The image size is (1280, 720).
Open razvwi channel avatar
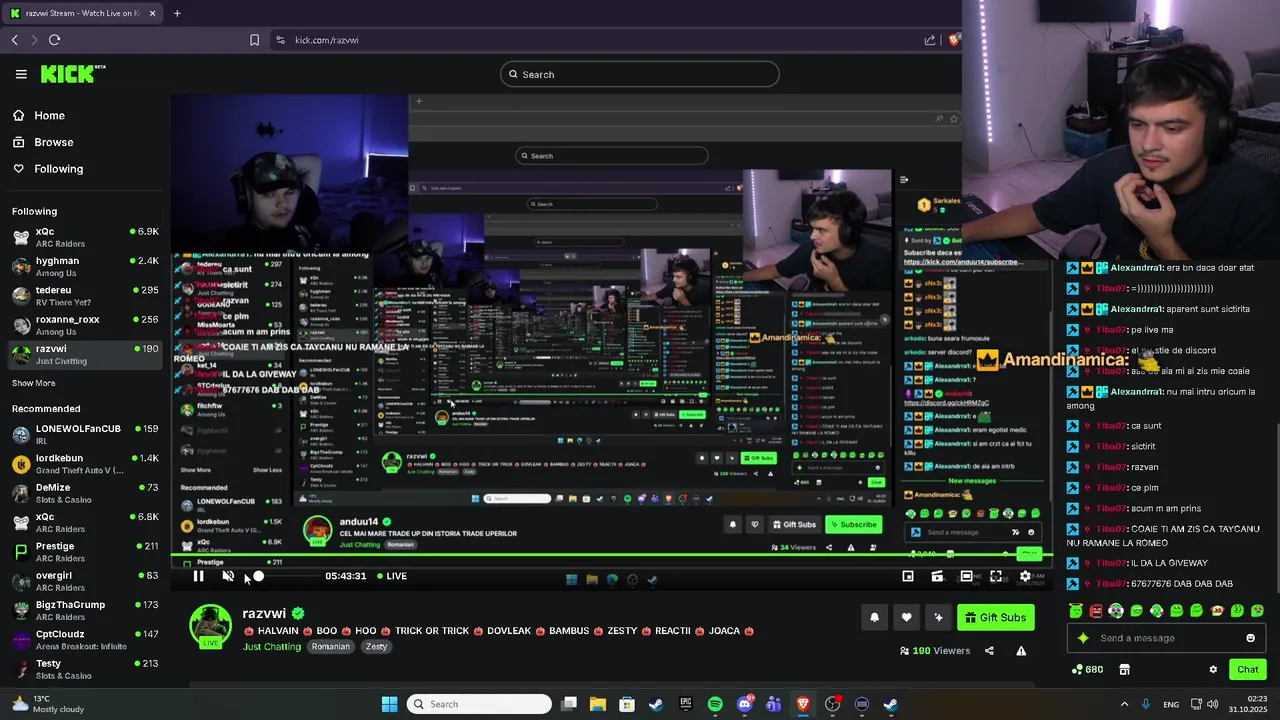[x=210, y=626]
